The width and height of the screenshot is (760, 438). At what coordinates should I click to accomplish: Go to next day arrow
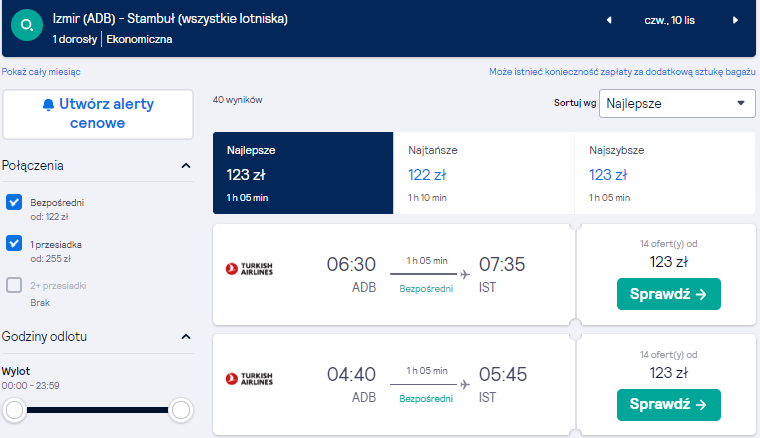click(x=735, y=20)
